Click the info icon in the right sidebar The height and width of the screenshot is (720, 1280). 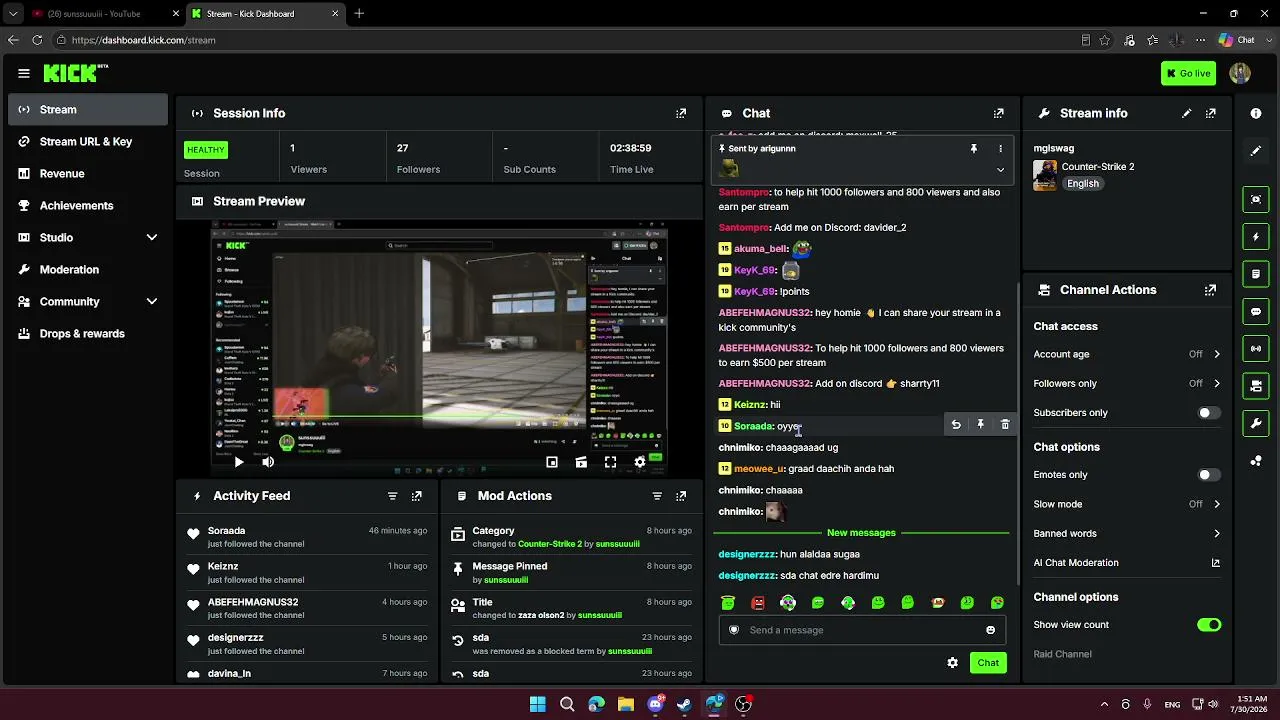pyautogui.click(x=1256, y=114)
